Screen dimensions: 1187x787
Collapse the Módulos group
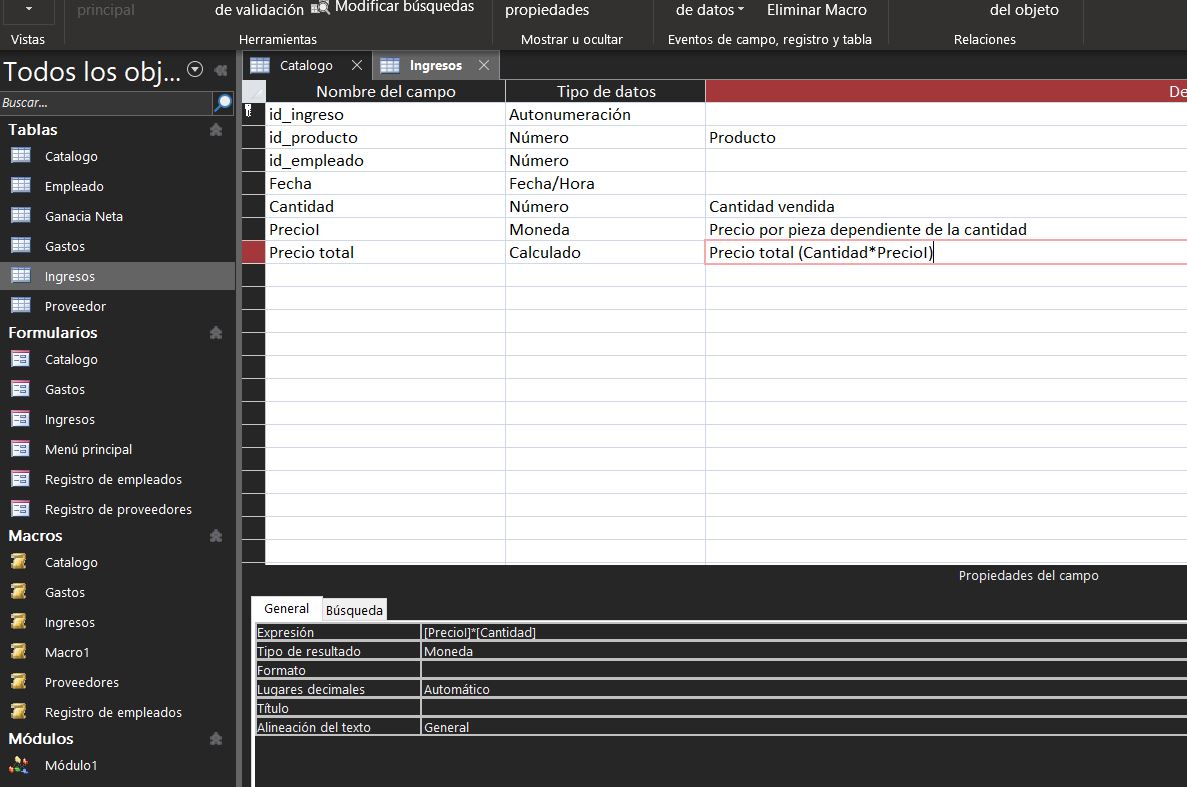(x=216, y=739)
